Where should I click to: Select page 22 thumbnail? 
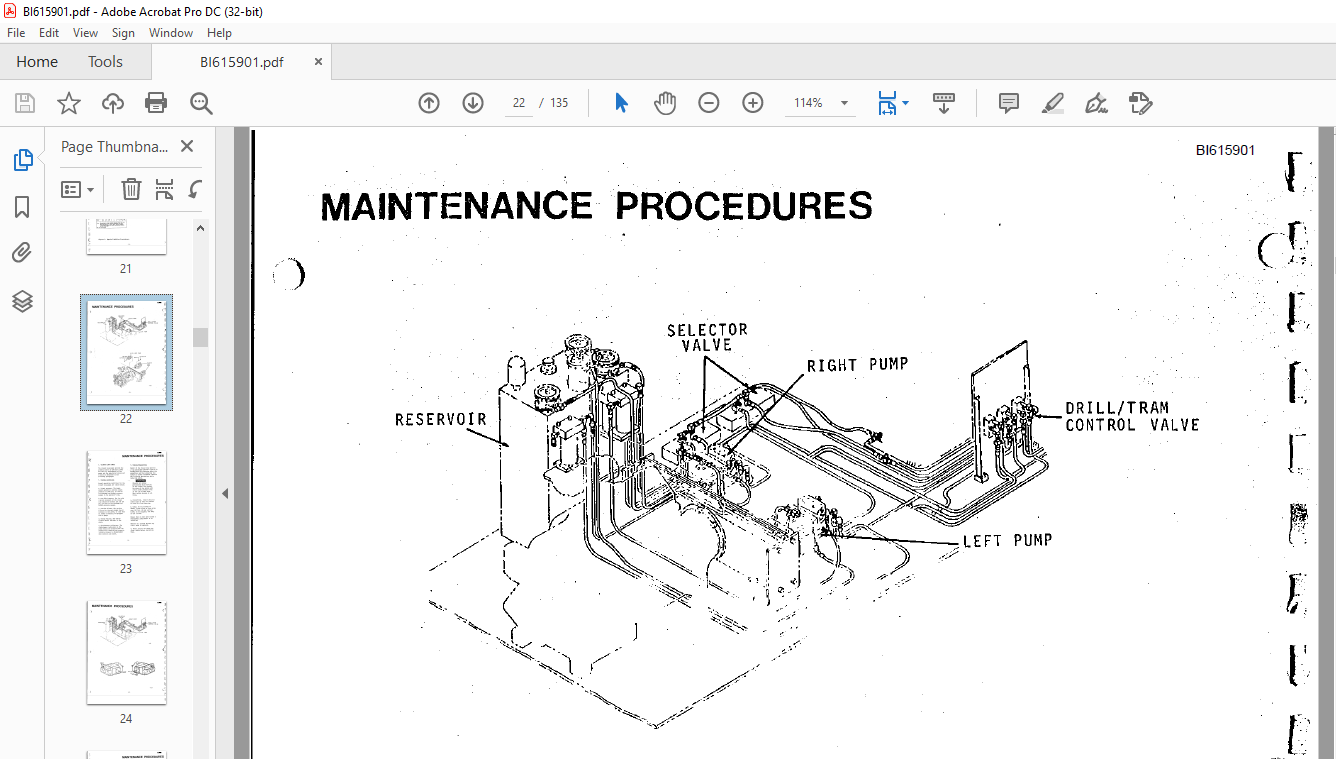(126, 352)
